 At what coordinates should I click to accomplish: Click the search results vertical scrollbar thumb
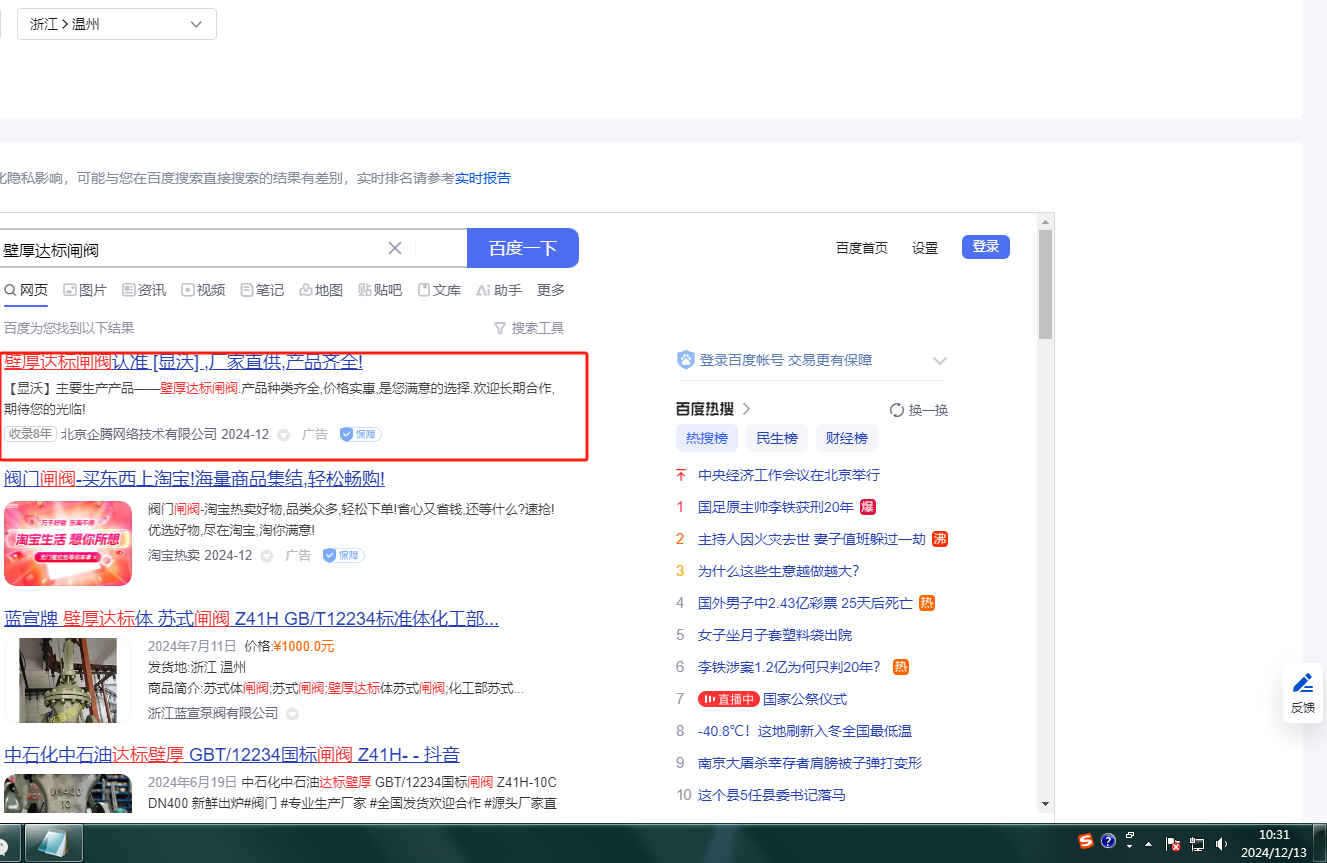1045,285
